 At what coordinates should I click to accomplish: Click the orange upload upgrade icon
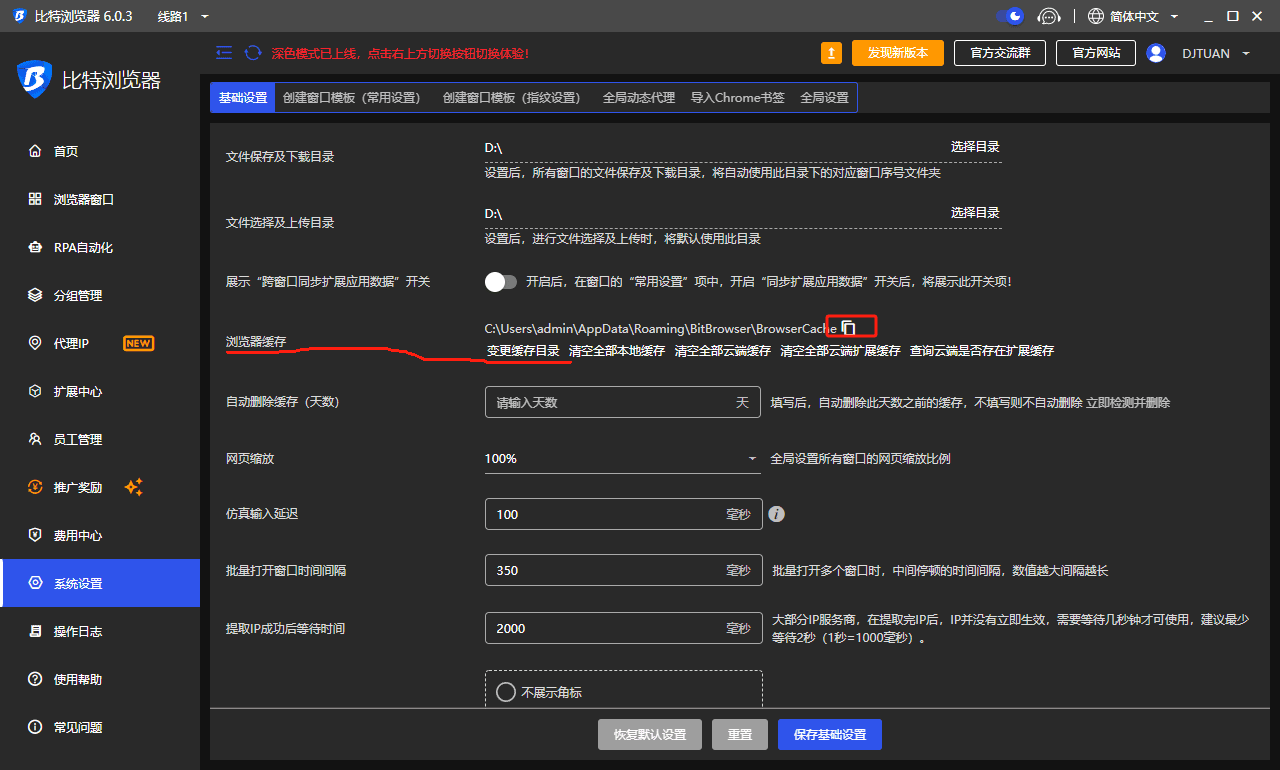click(x=831, y=53)
